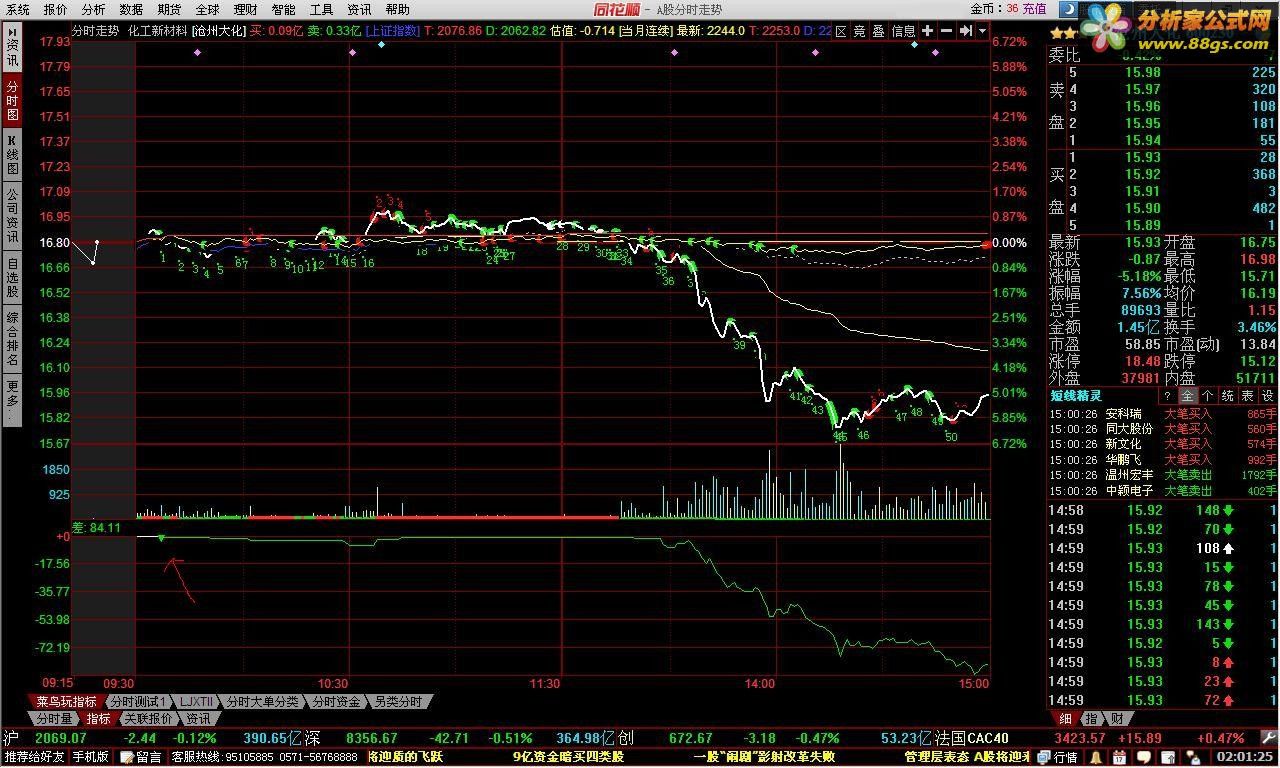1280x768 pixels.
Task: Toggle the moon night-mode icon
Action: [1069, 9]
